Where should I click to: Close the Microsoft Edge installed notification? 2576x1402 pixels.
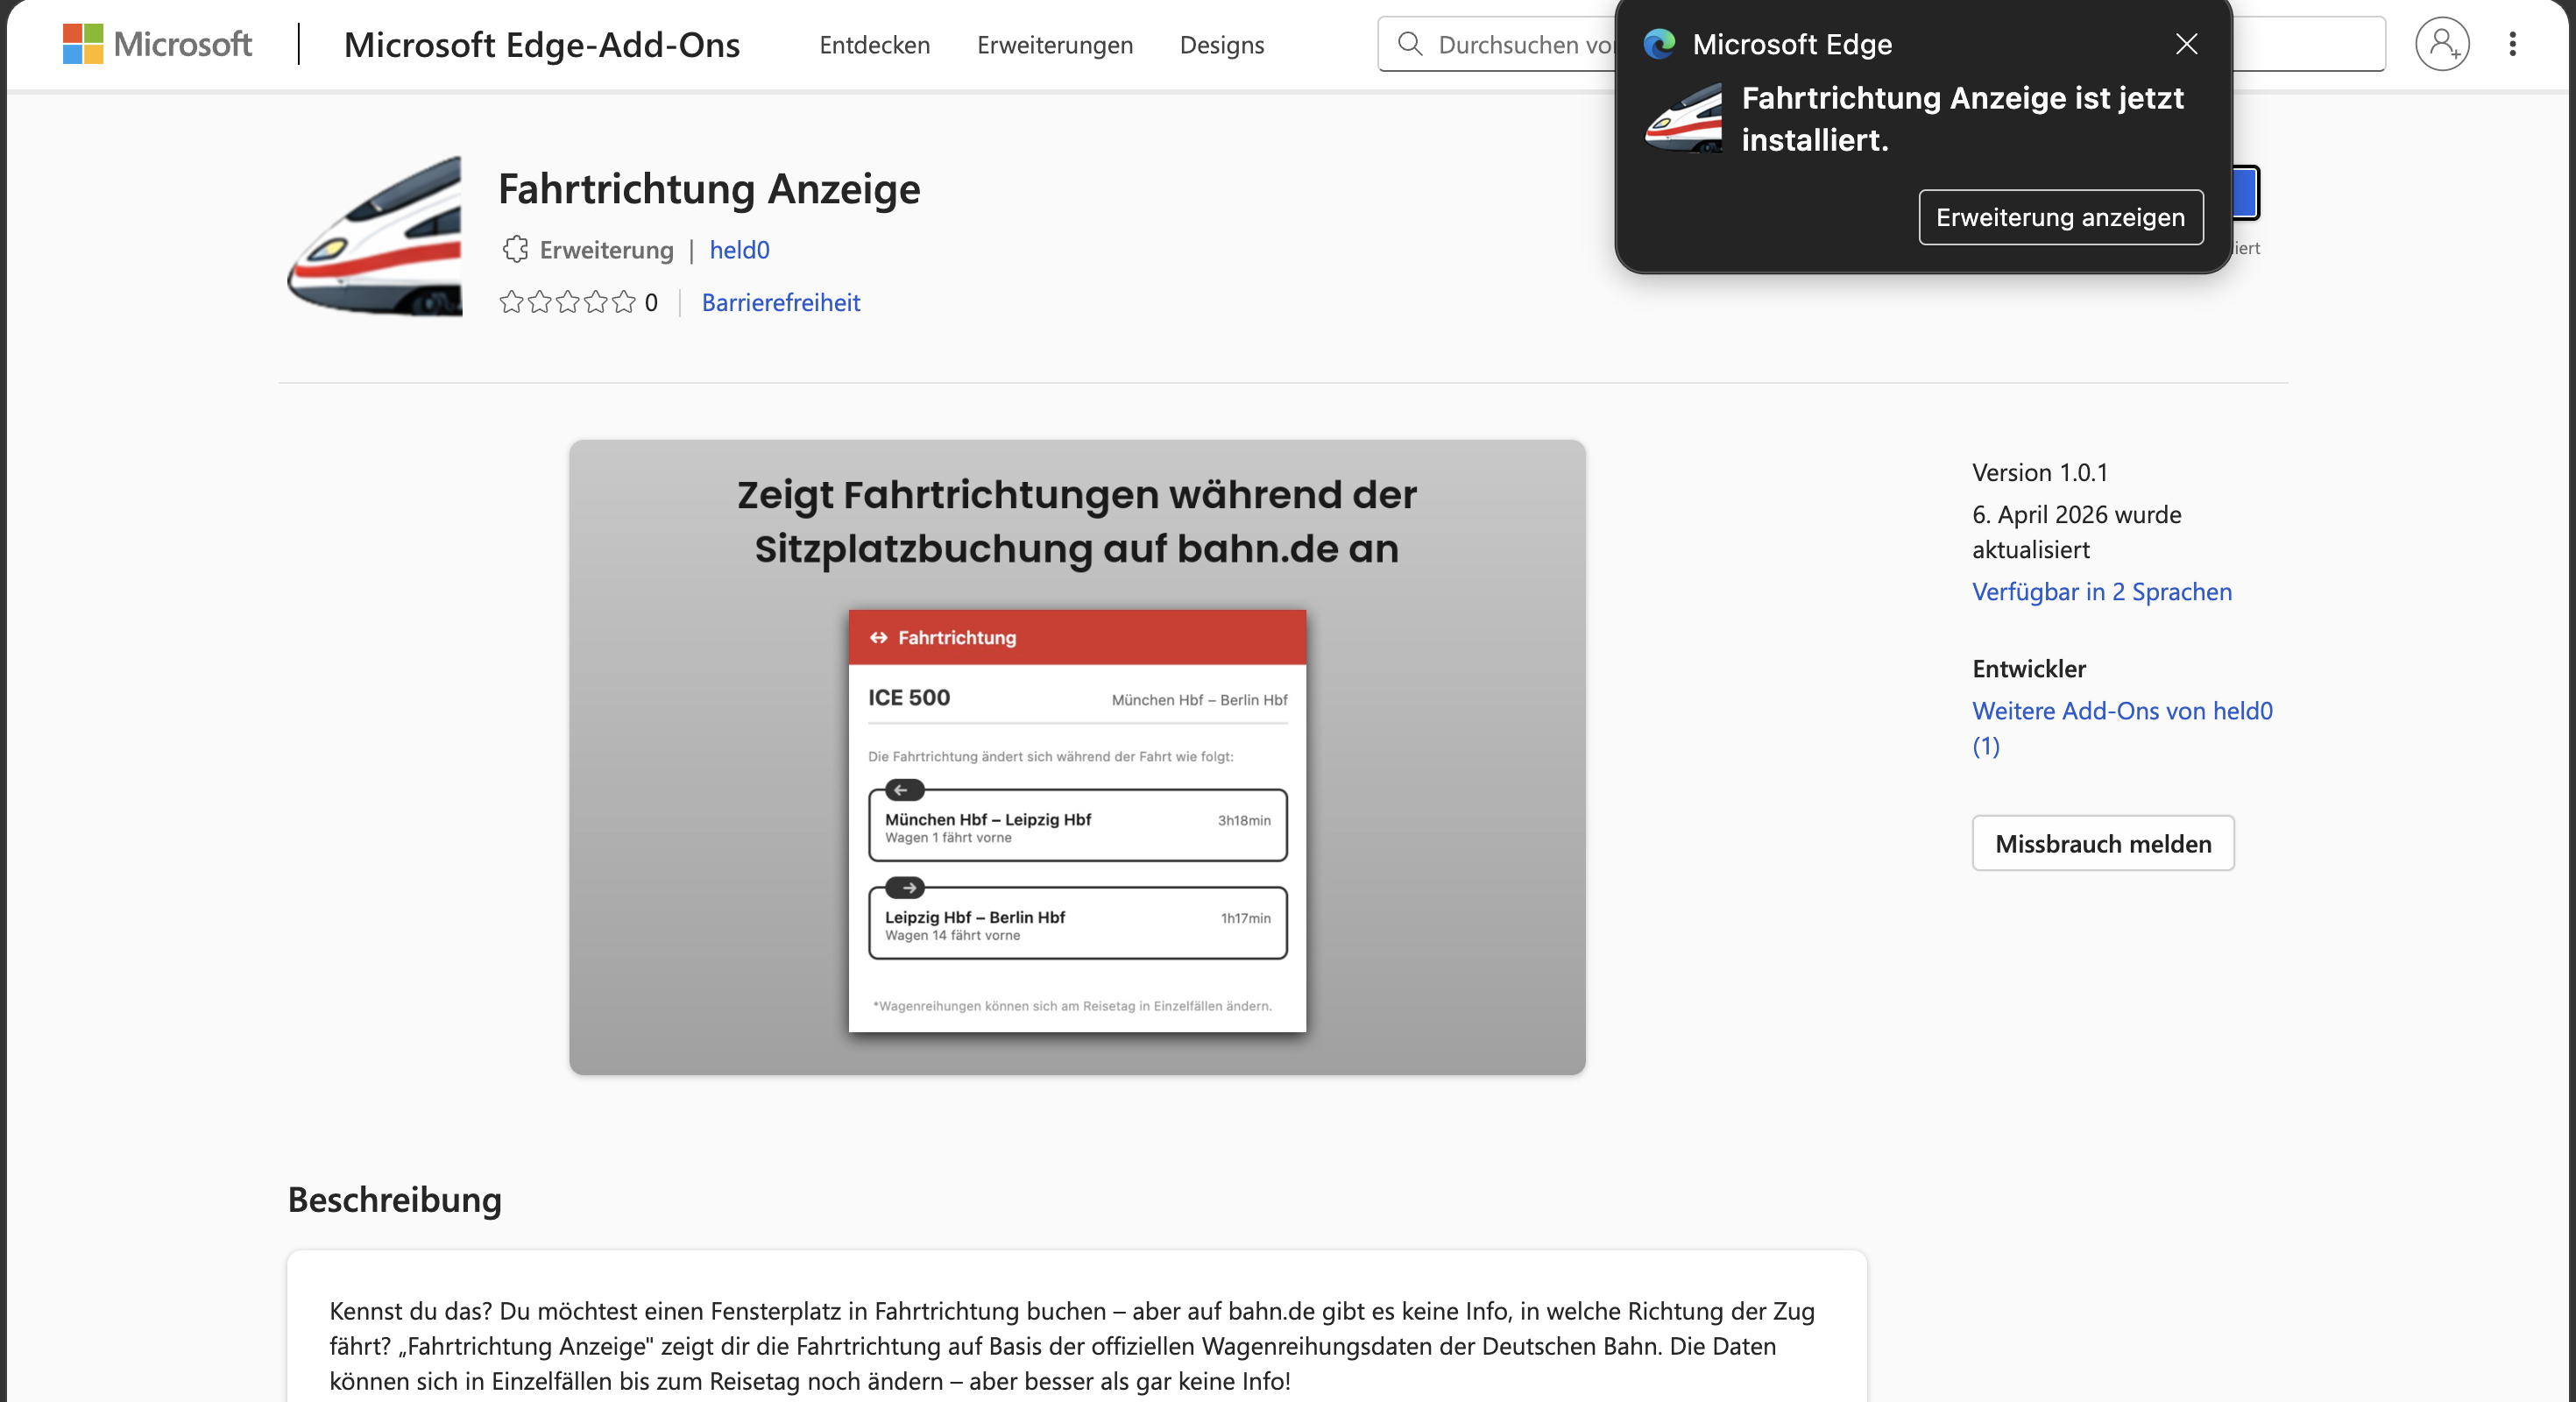[x=2186, y=44]
